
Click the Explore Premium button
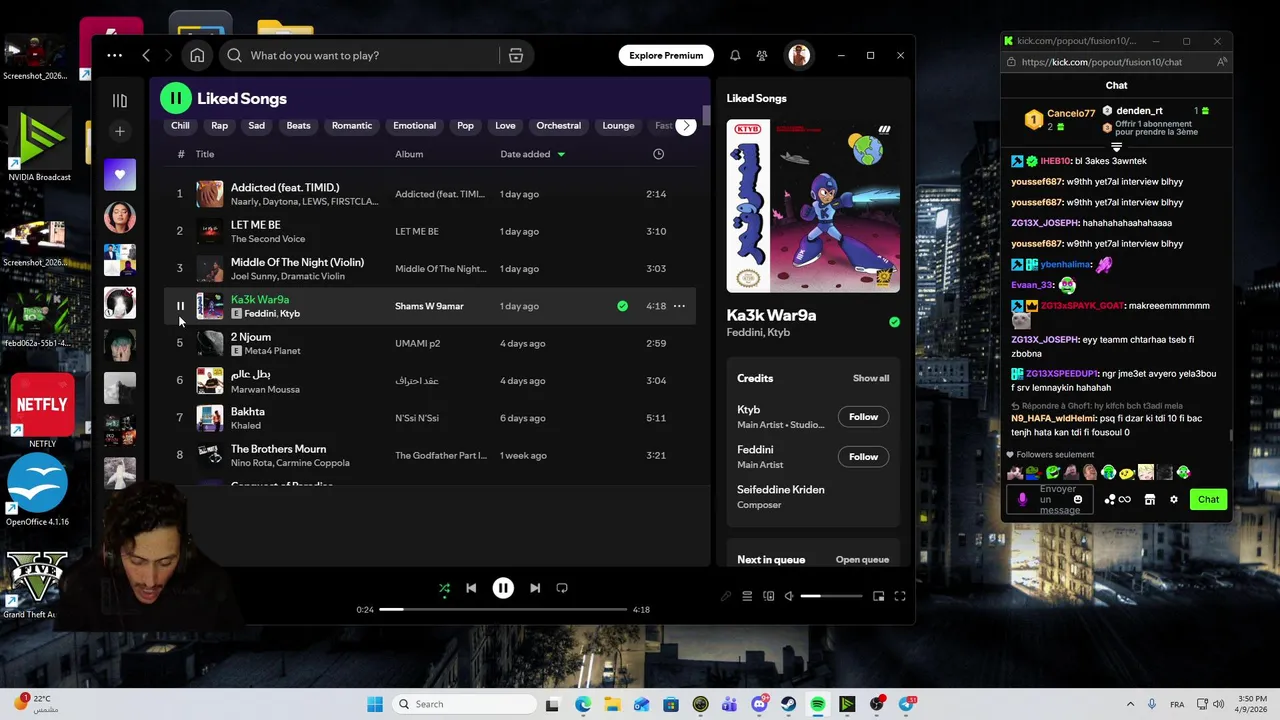click(x=666, y=56)
